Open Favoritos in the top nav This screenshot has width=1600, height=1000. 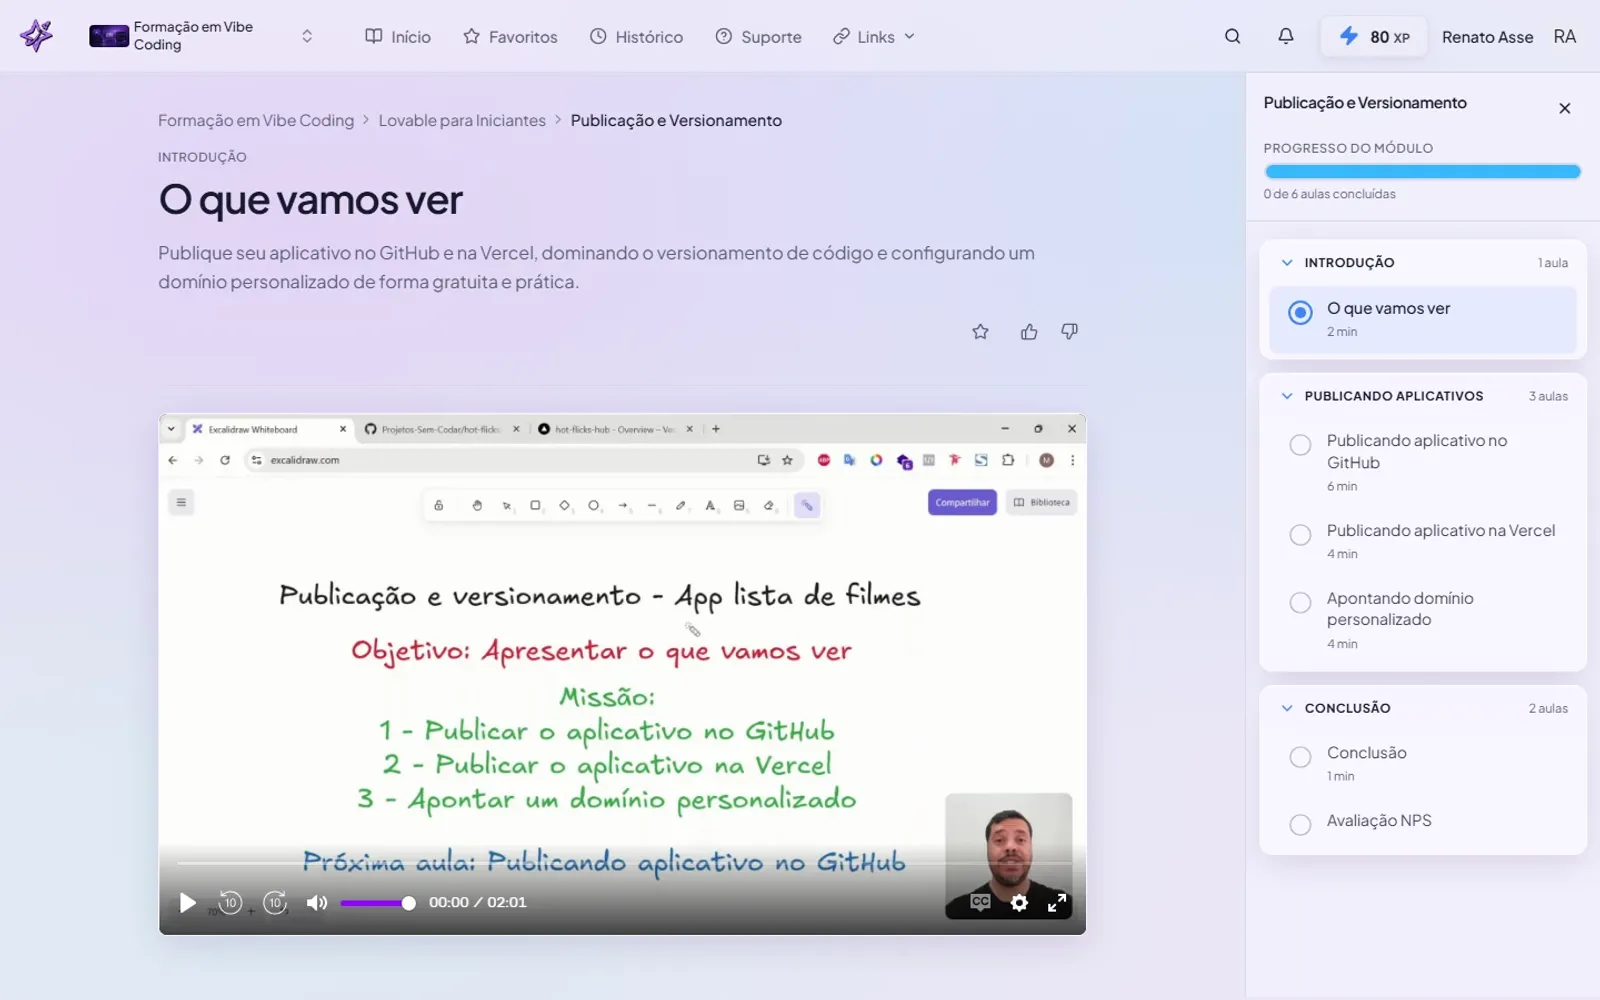click(x=510, y=37)
